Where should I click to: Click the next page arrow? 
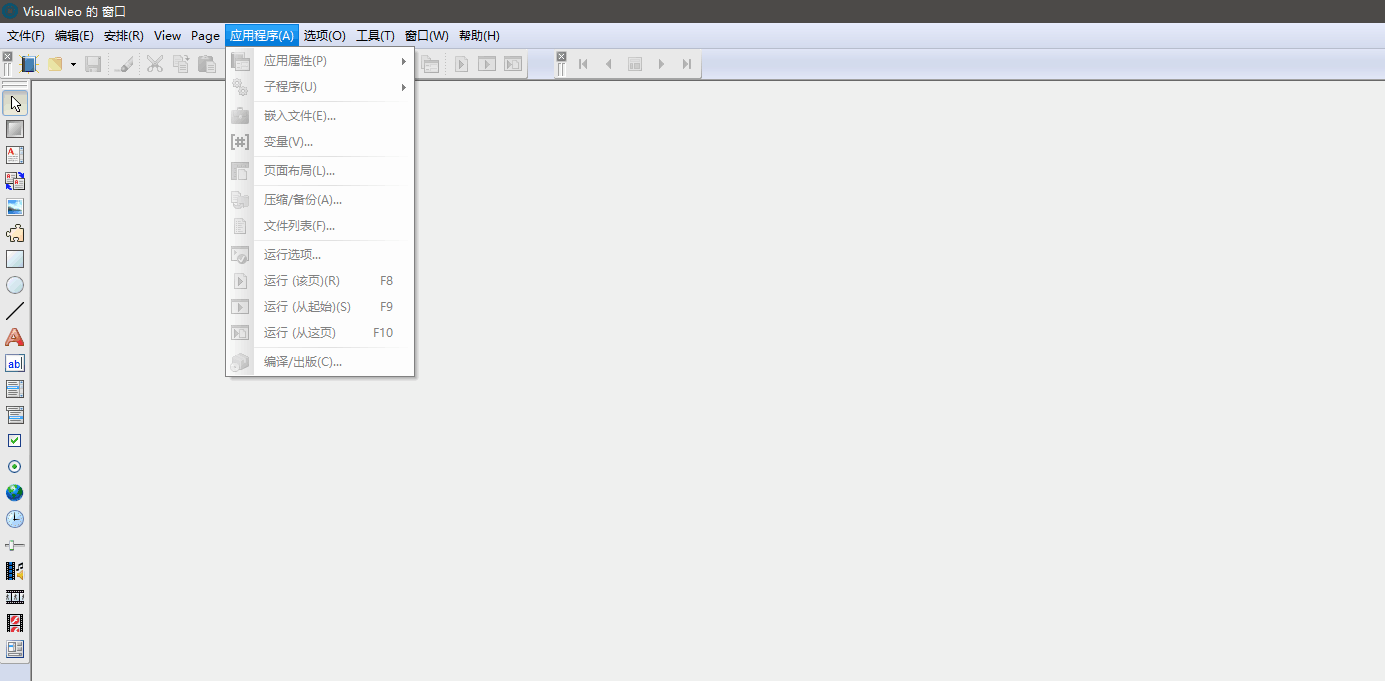tap(661, 64)
